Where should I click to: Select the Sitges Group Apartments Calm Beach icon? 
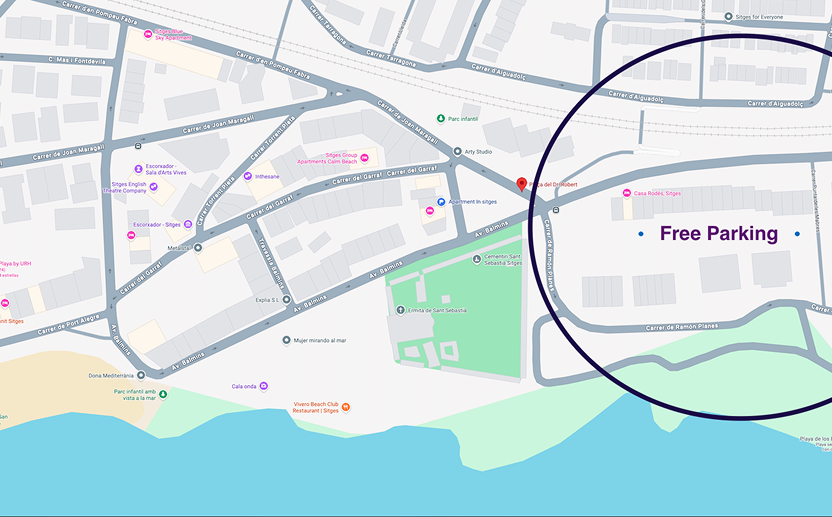click(x=365, y=158)
